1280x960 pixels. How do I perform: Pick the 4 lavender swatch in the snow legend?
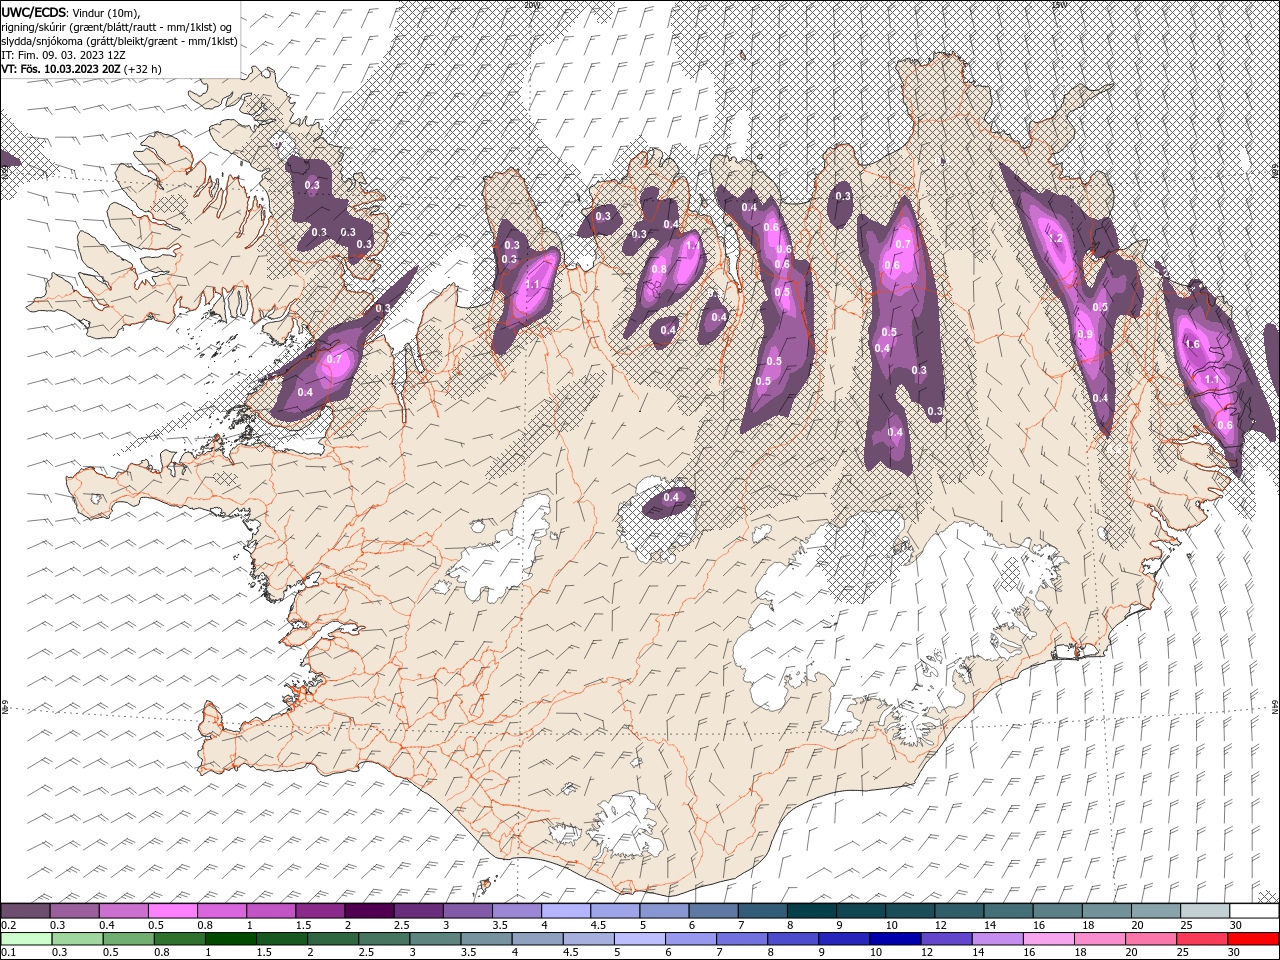click(x=565, y=911)
